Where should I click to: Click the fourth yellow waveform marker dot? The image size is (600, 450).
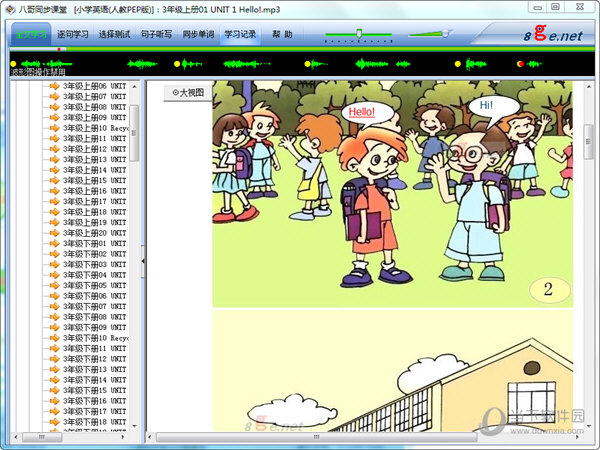coord(458,64)
